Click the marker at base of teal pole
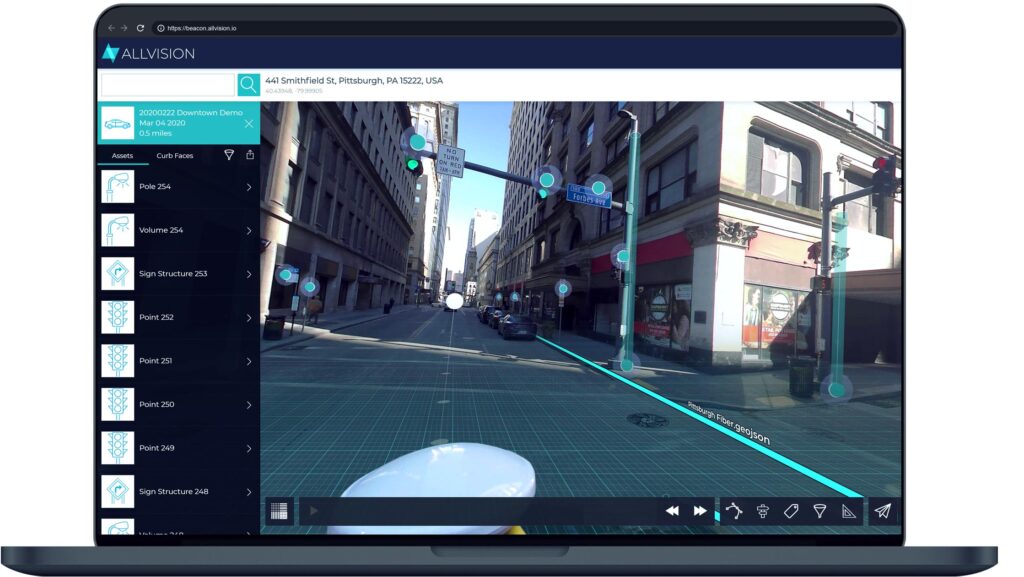Image resolution: width=1024 pixels, height=577 pixels. tap(627, 366)
